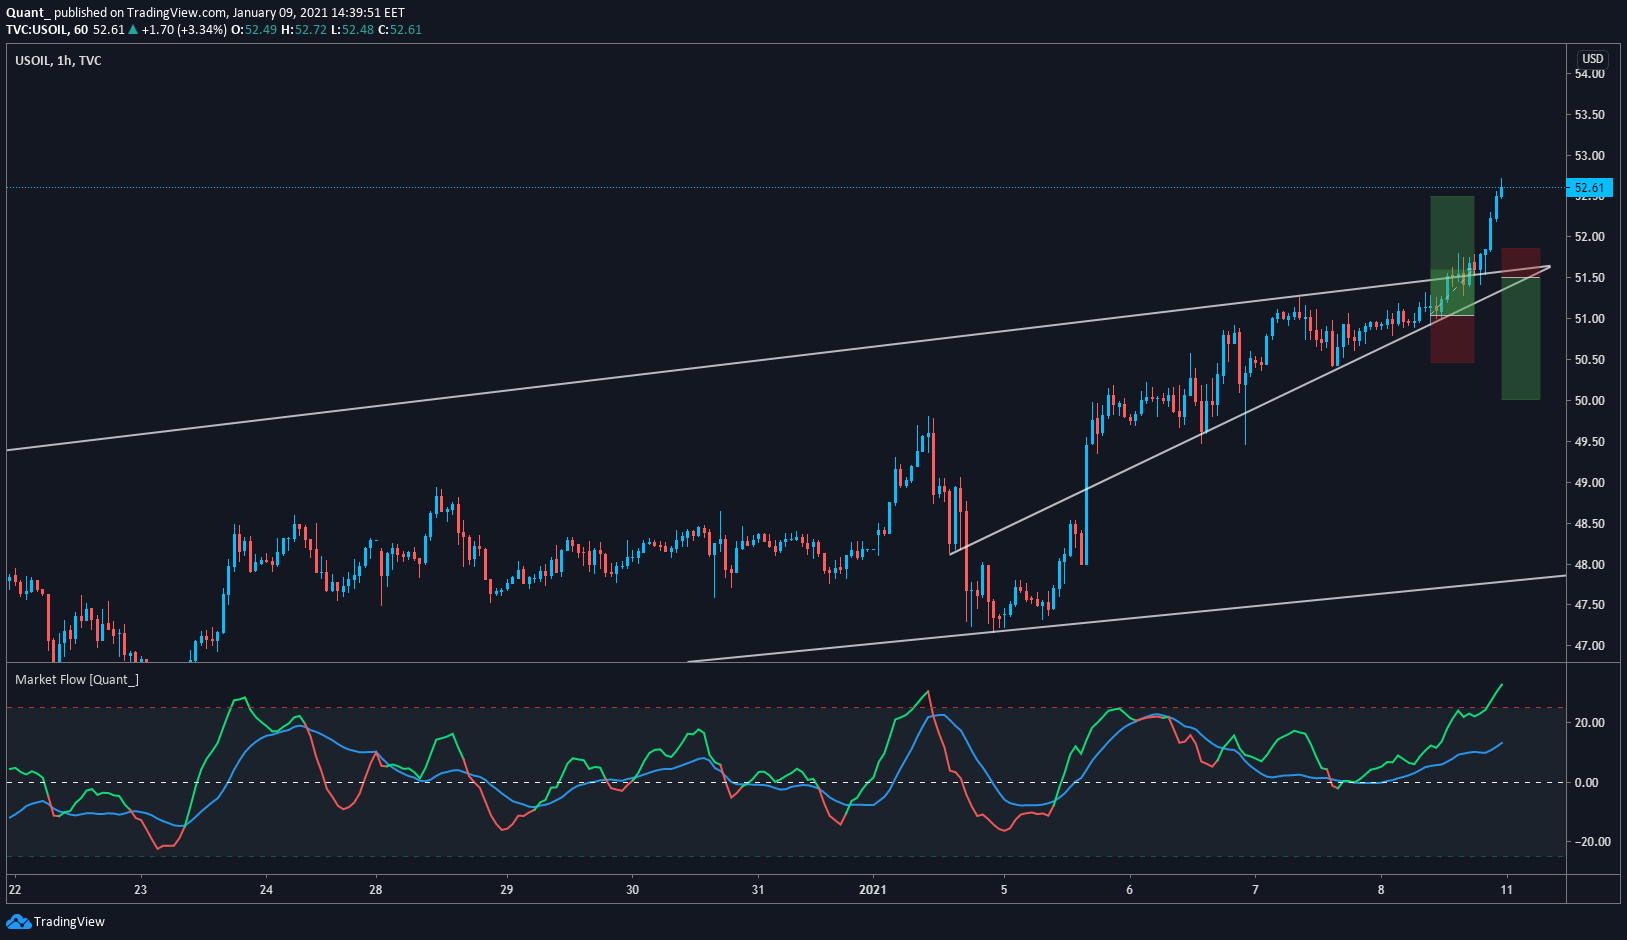Screen dimensions: 1627x940
Task: Click the 49.50 price axis label
Action: point(1590,442)
